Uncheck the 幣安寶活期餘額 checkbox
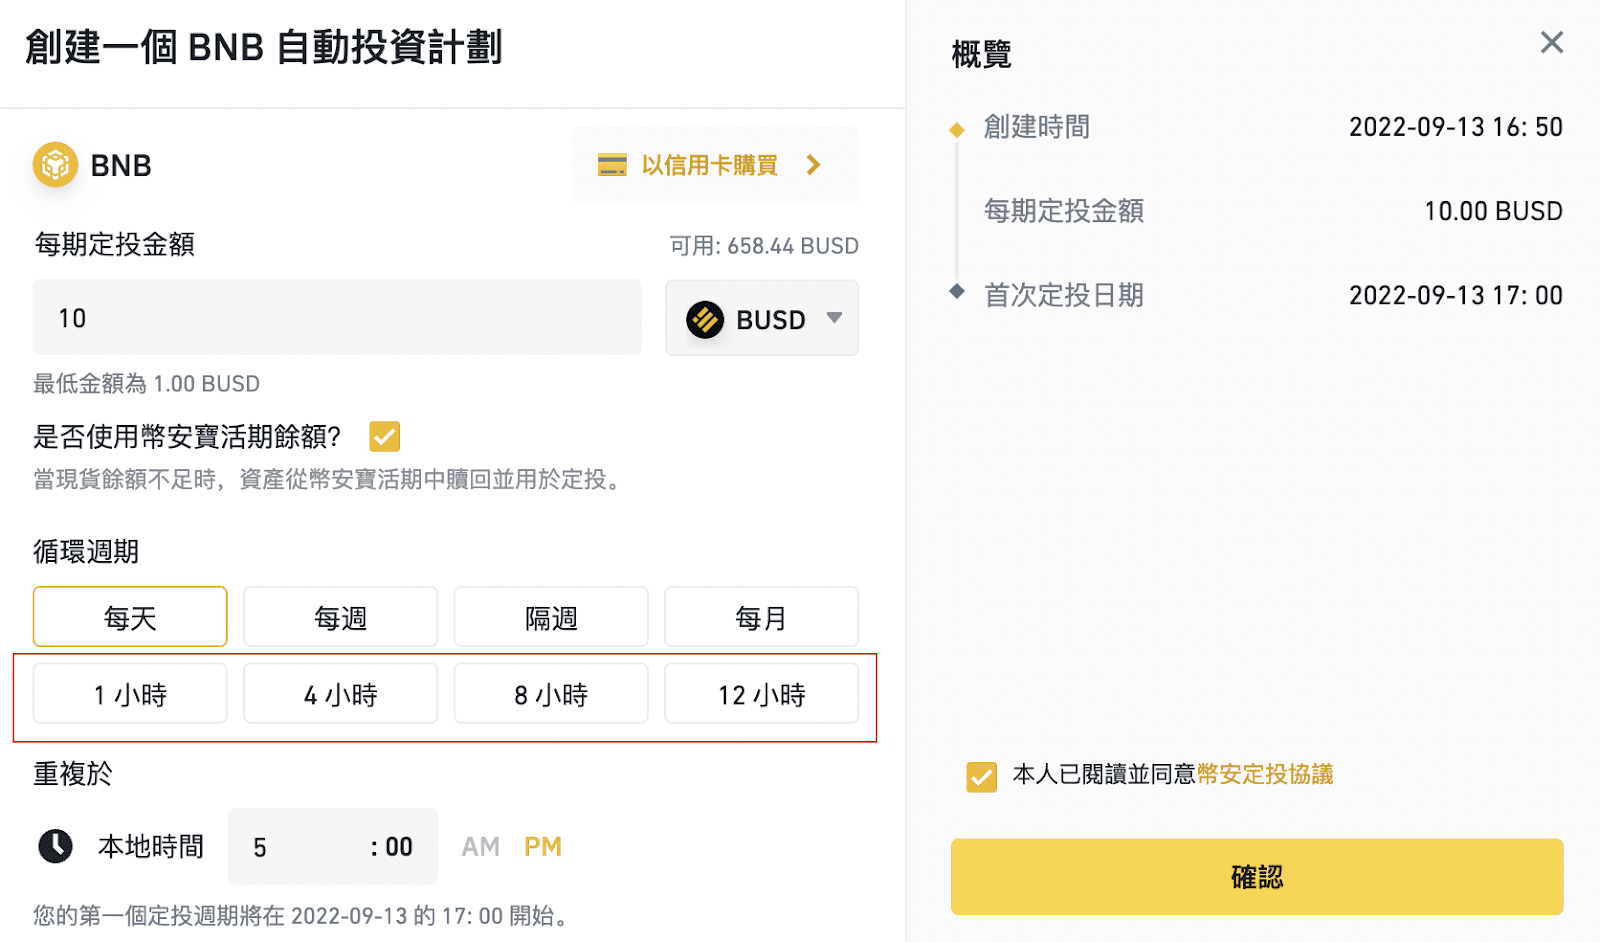 click(385, 436)
